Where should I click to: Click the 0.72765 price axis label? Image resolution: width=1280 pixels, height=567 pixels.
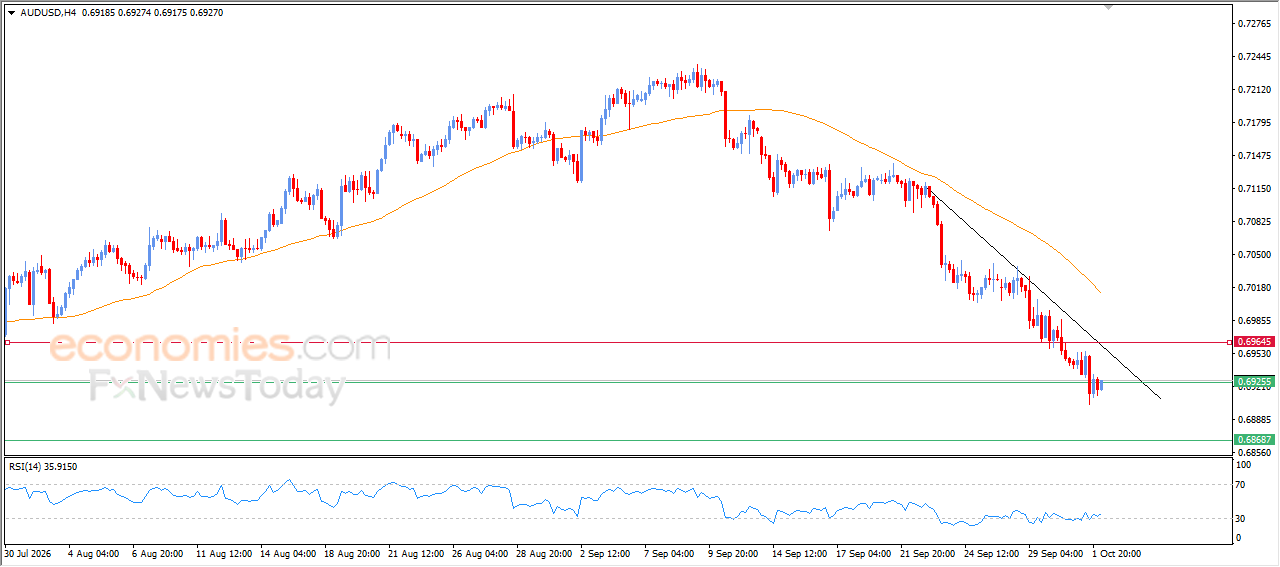click(1254, 22)
